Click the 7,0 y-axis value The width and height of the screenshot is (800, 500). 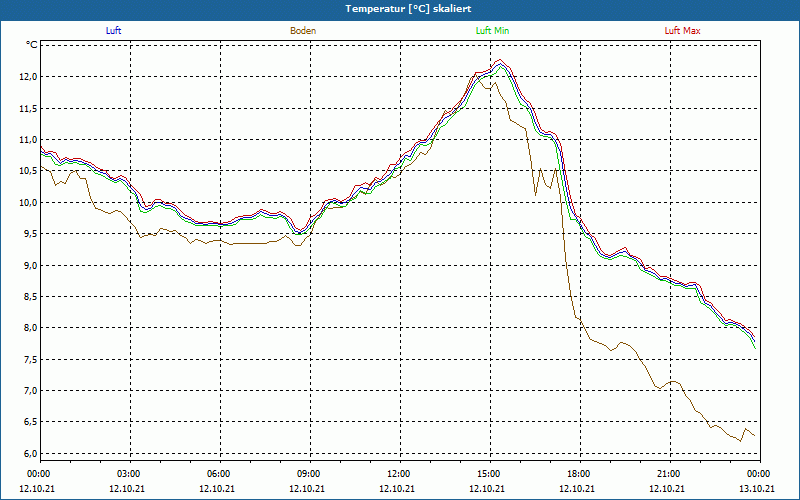[x=31, y=390]
